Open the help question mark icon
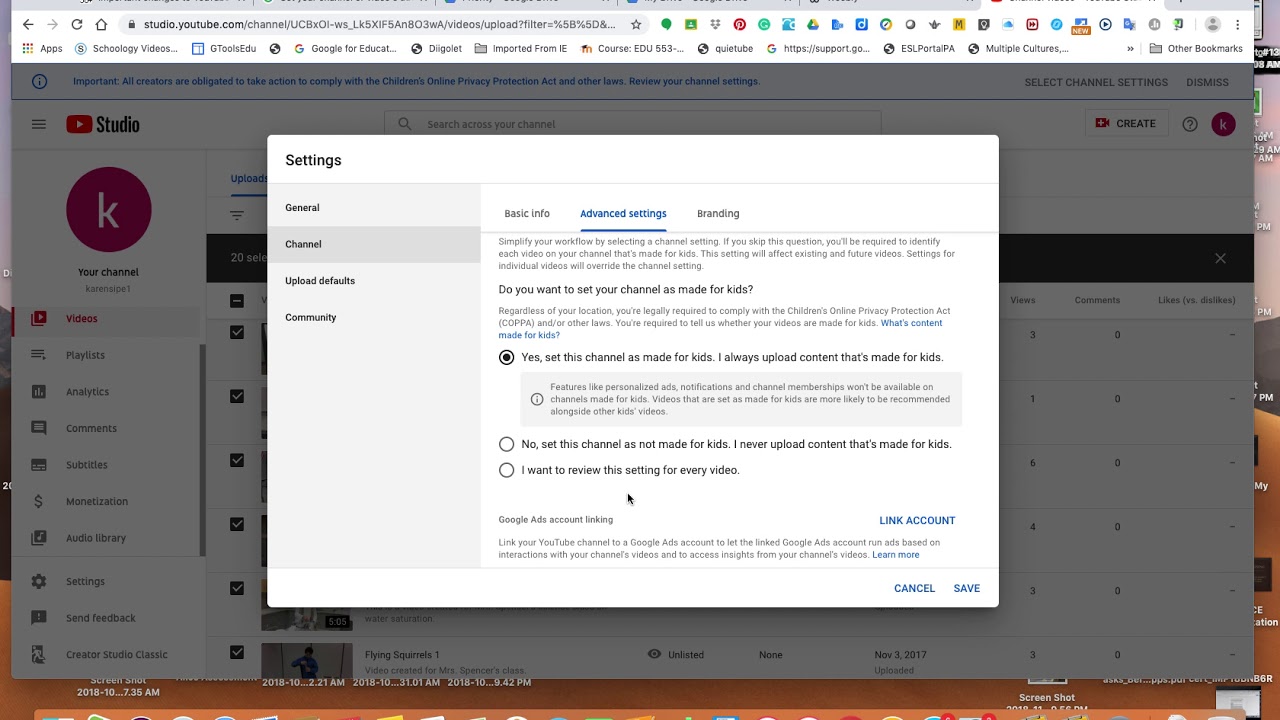The height and width of the screenshot is (720, 1280). (x=1190, y=124)
